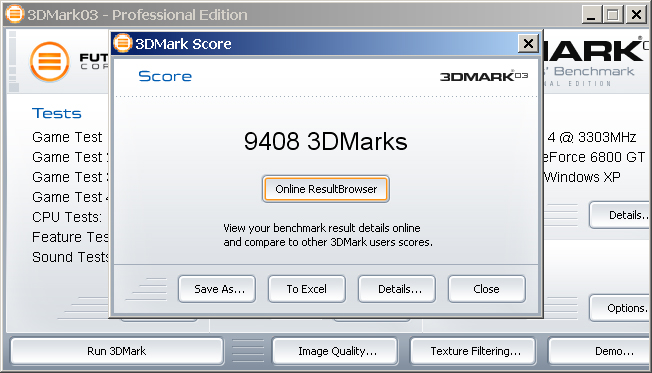
Task: Minimize the 3DMark03 main window
Action: click(x=591, y=15)
